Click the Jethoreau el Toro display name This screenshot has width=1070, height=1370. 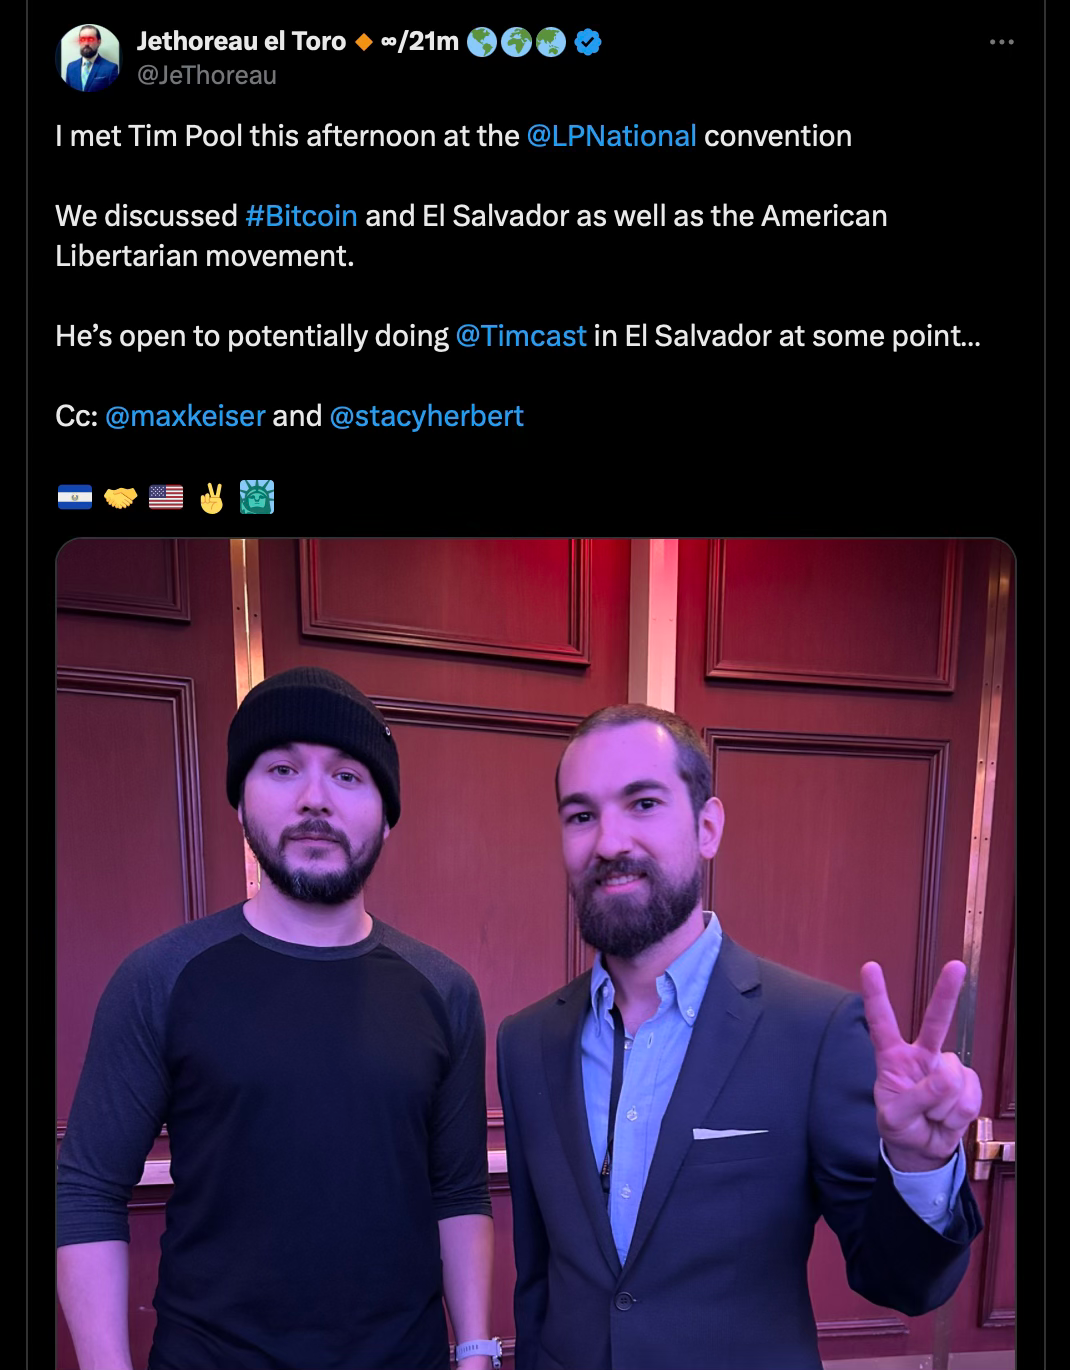(x=241, y=41)
